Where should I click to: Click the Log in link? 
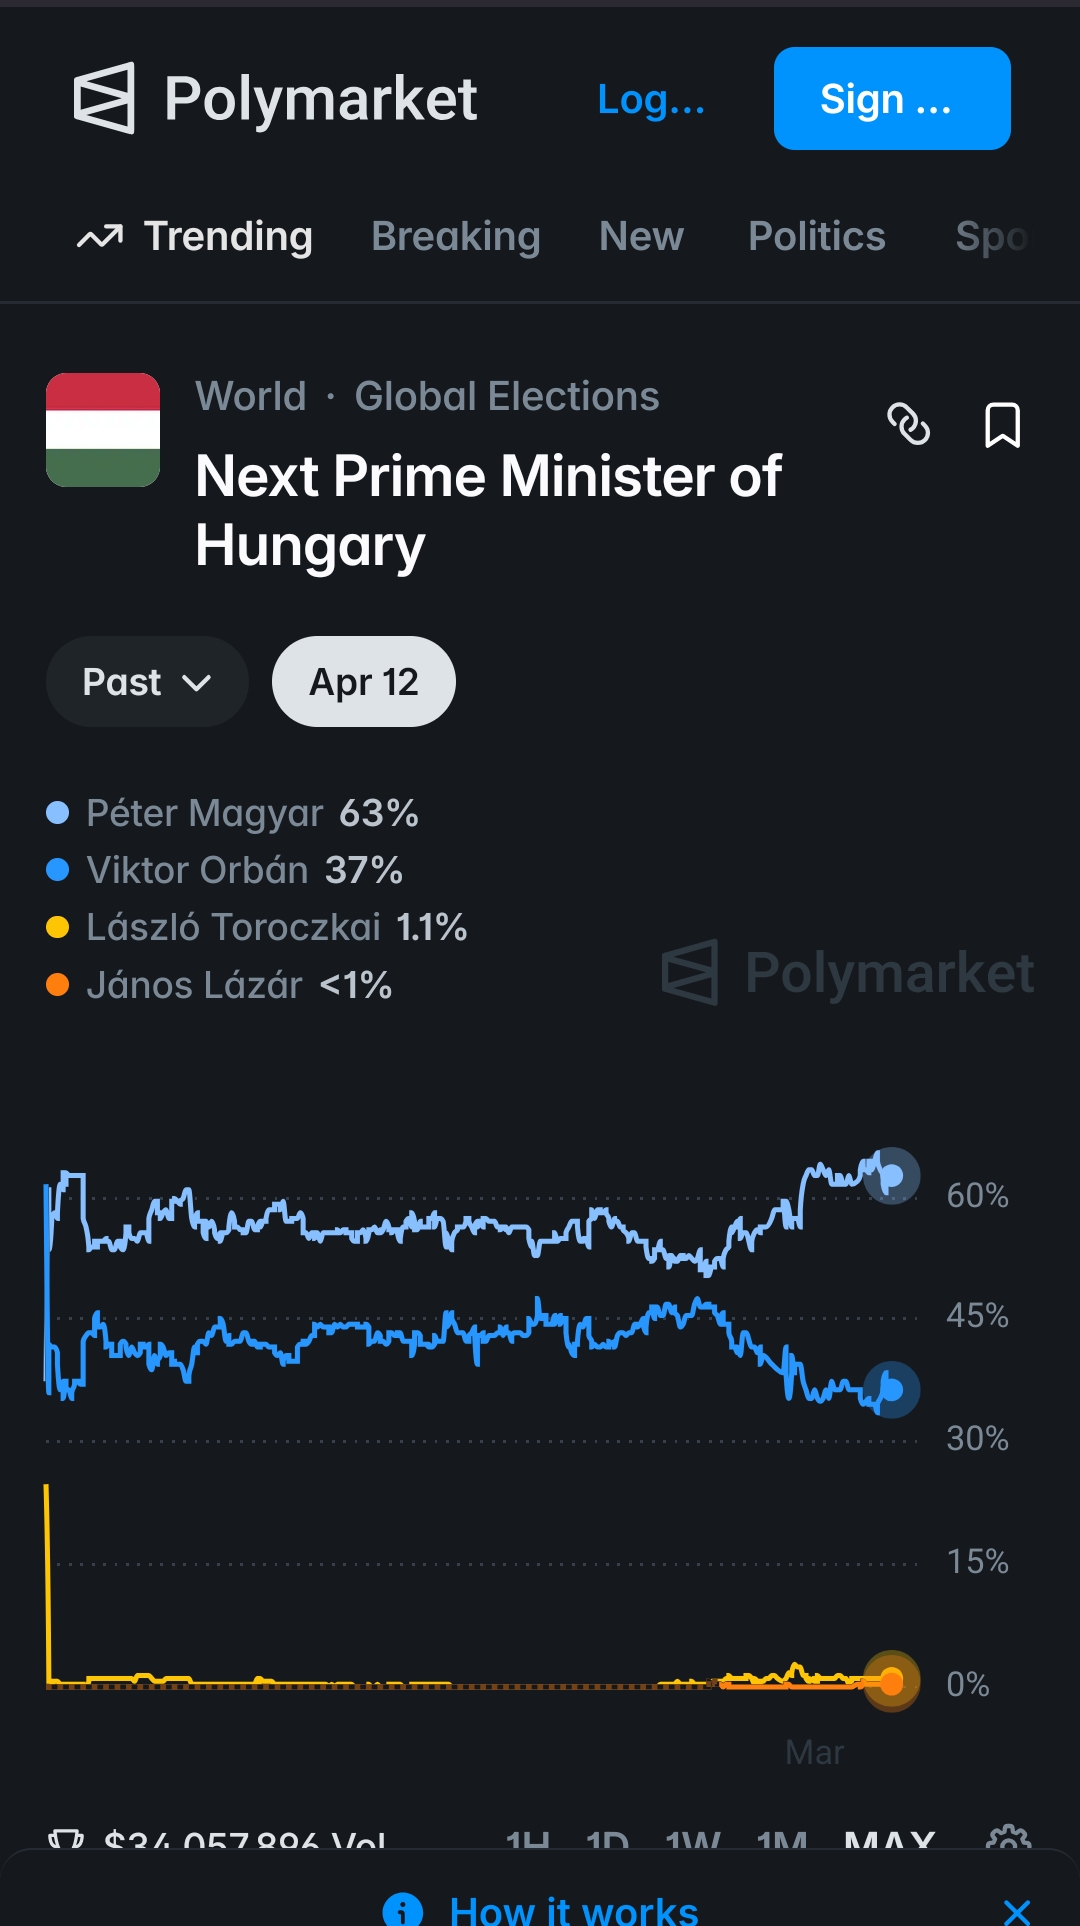tap(651, 99)
